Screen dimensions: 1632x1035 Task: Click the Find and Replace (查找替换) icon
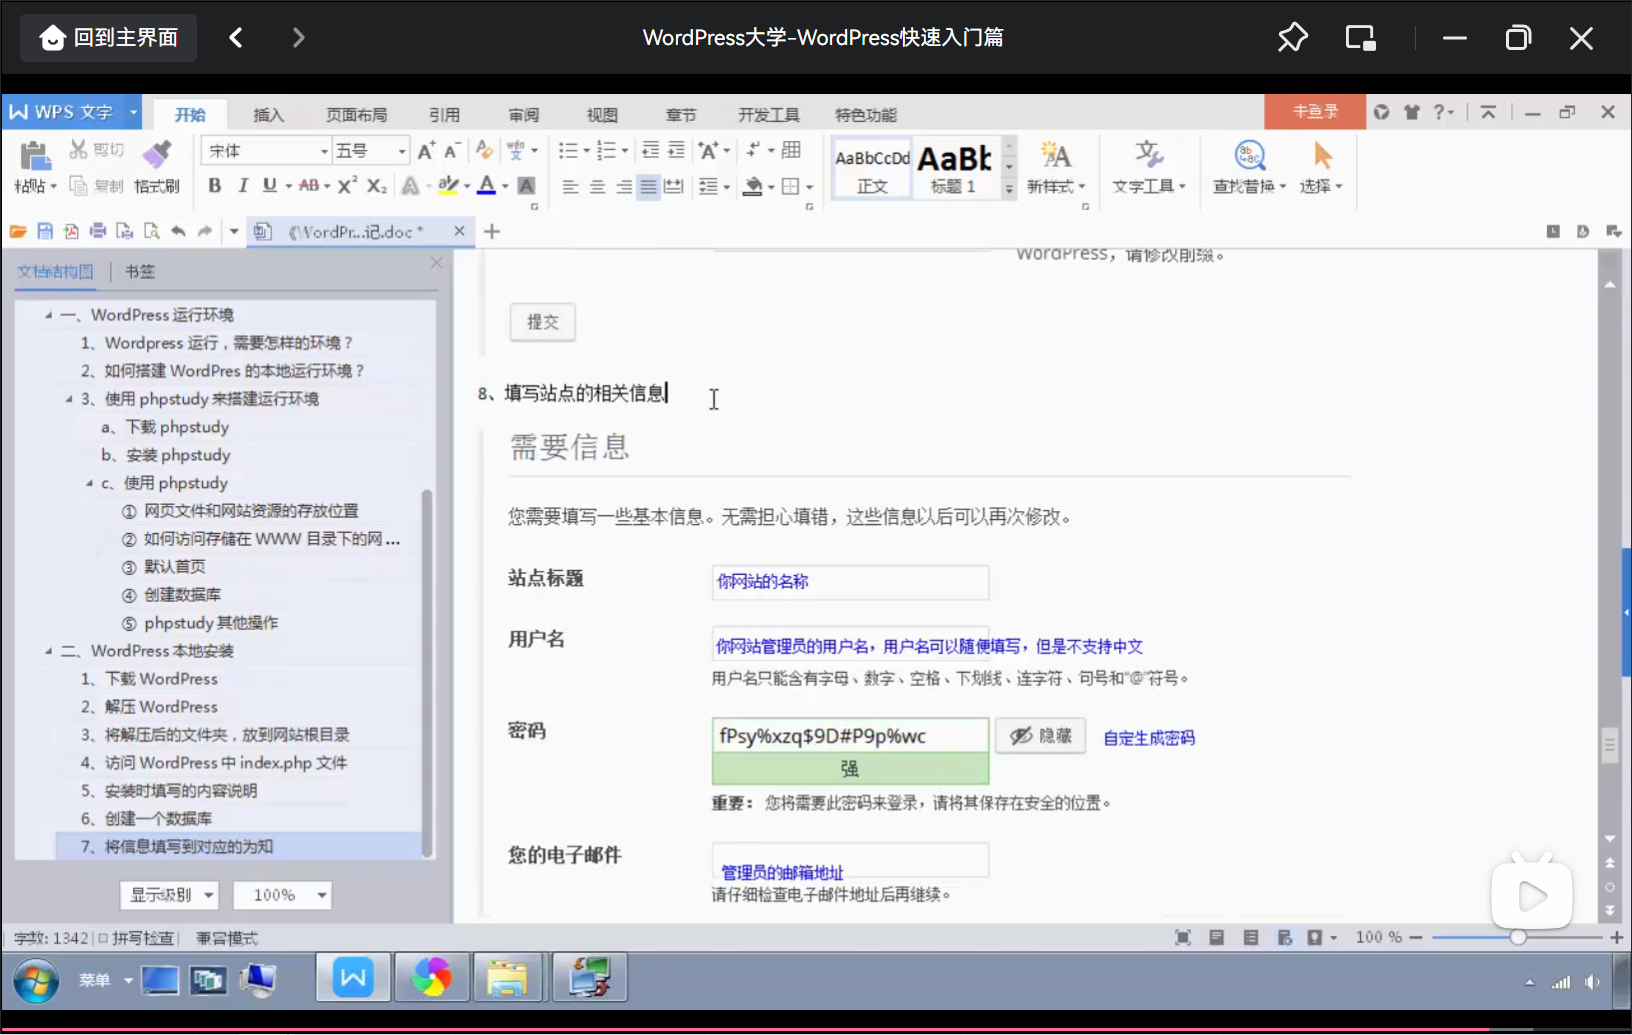coord(1250,154)
